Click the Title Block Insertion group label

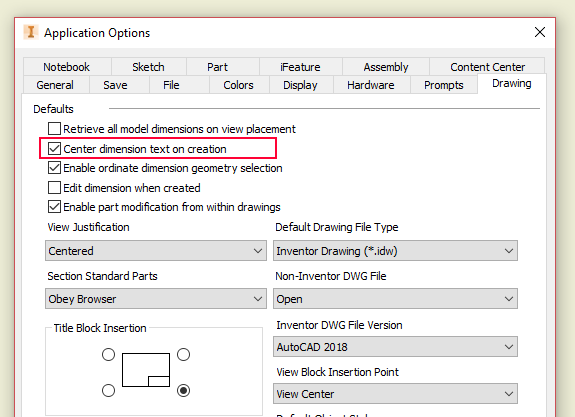(100, 328)
